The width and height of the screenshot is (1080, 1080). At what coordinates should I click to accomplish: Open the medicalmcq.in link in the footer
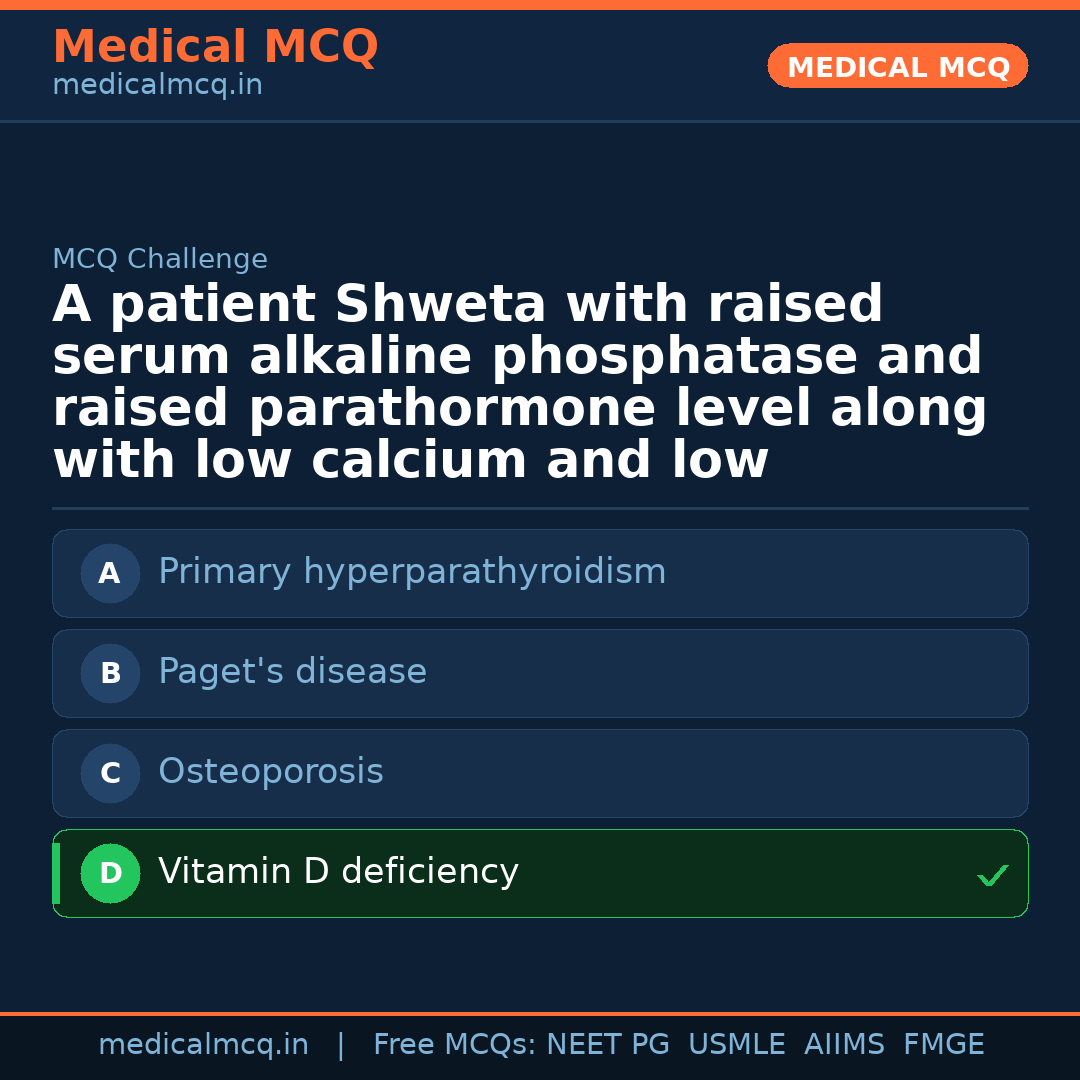point(203,1045)
